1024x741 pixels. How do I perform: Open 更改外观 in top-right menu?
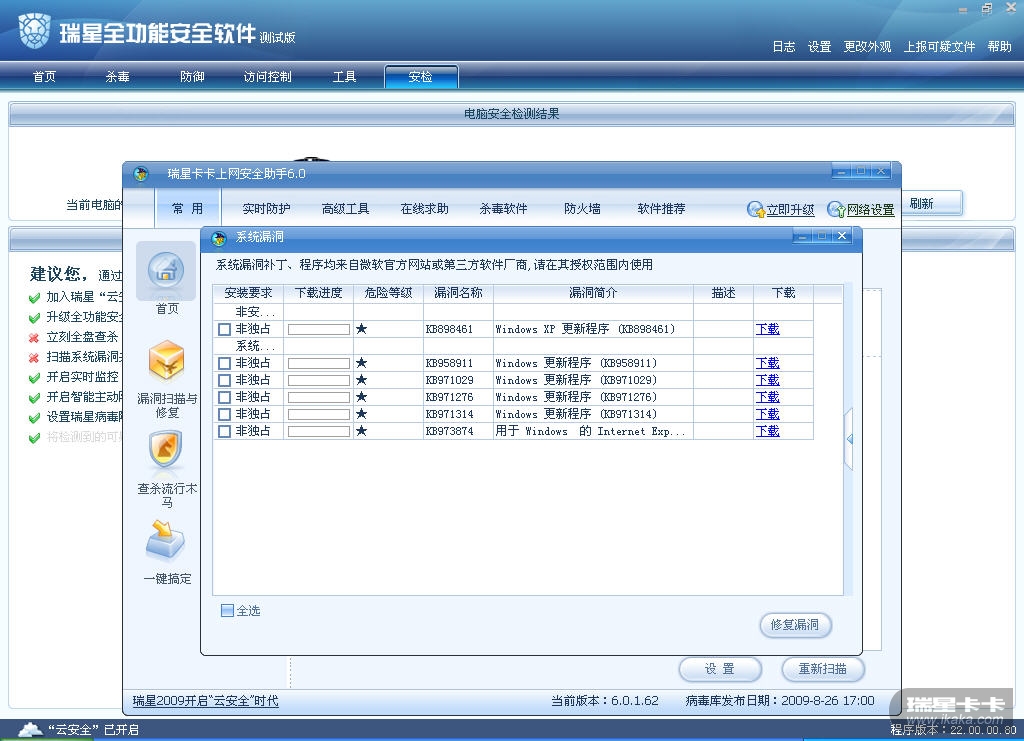pos(867,47)
